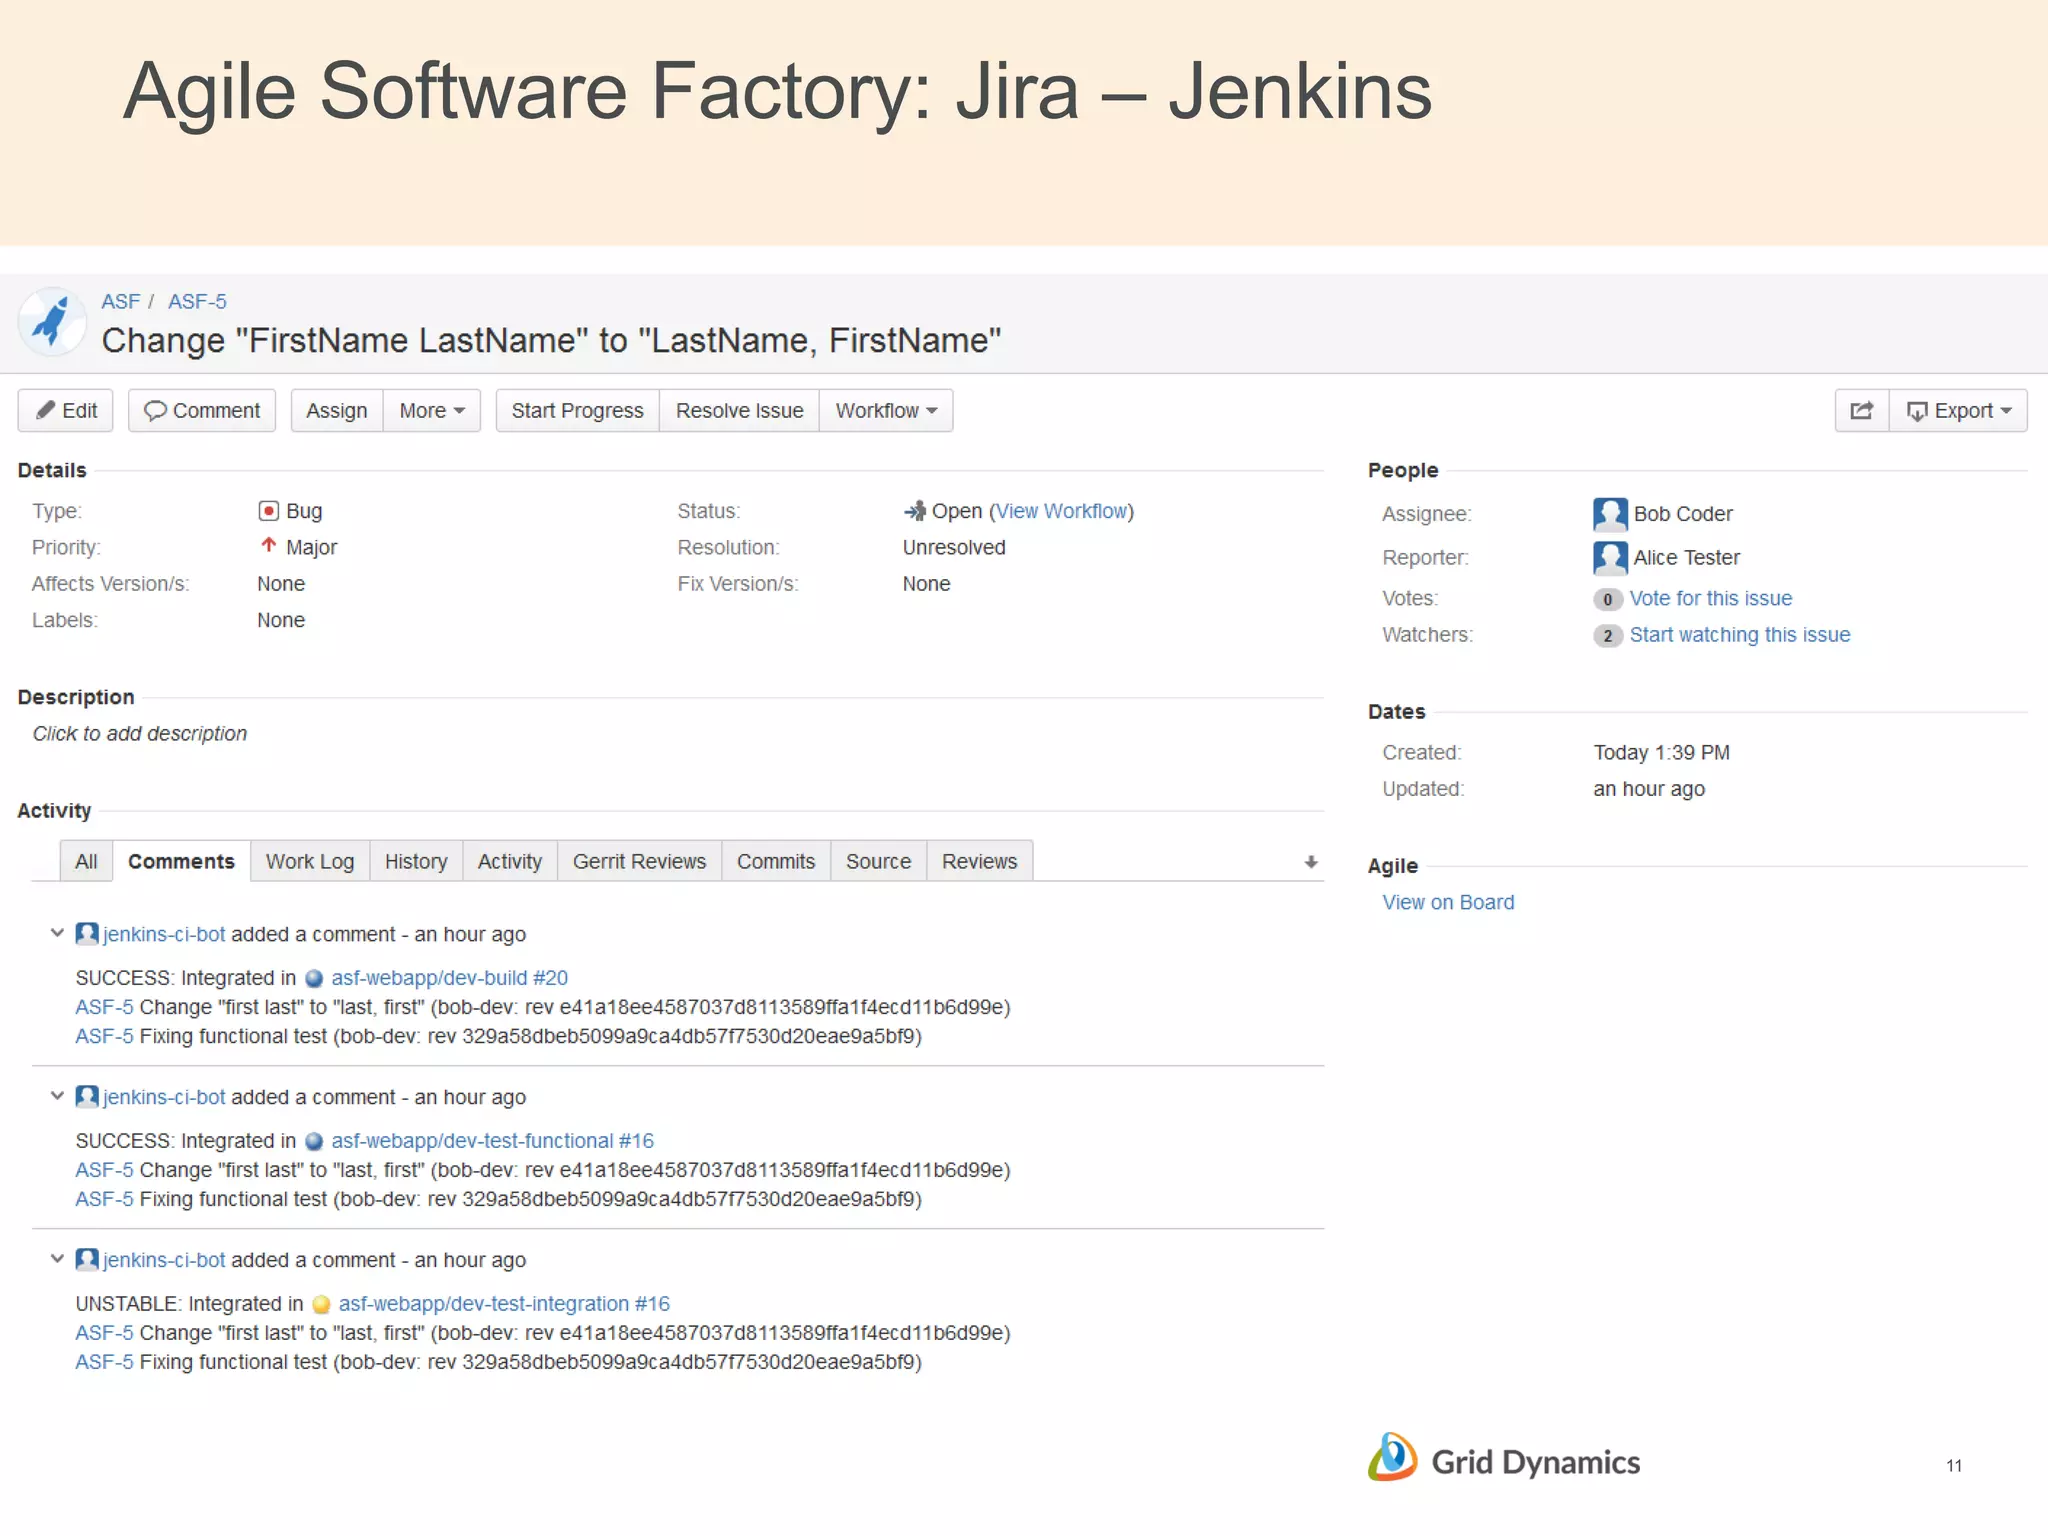
Task: Click the Edit button
Action: tap(66, 411)
